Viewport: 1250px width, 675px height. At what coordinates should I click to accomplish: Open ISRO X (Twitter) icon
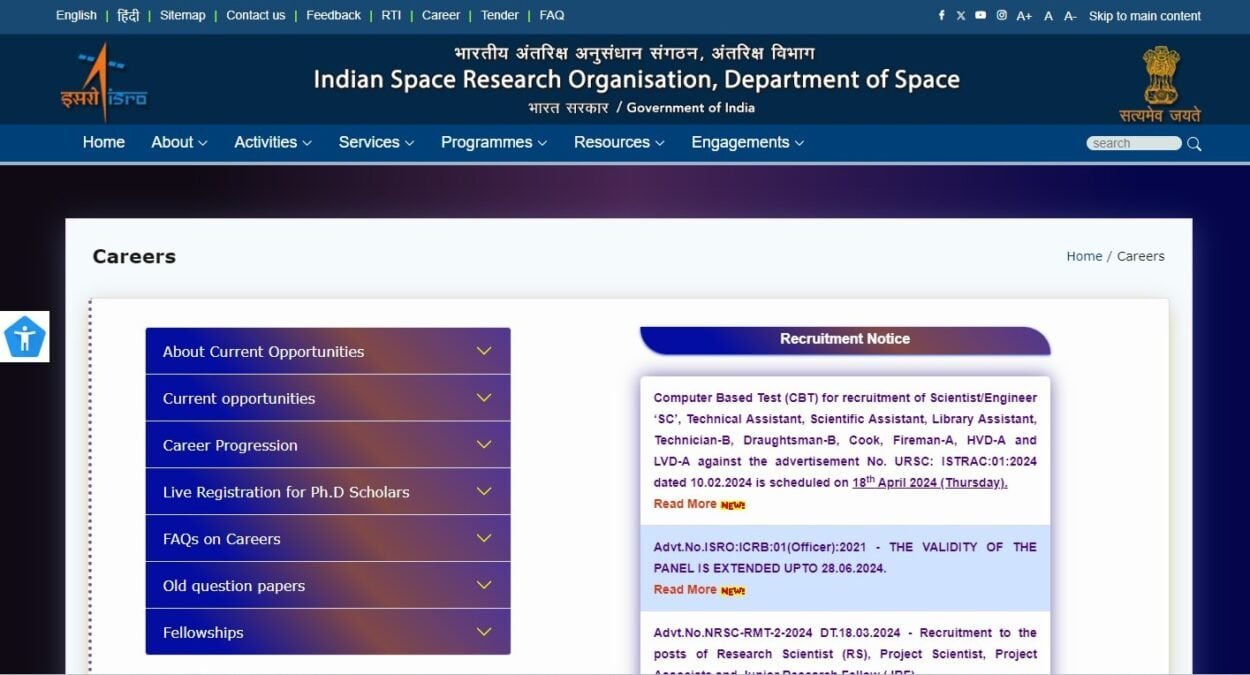[x=961, y=15]
